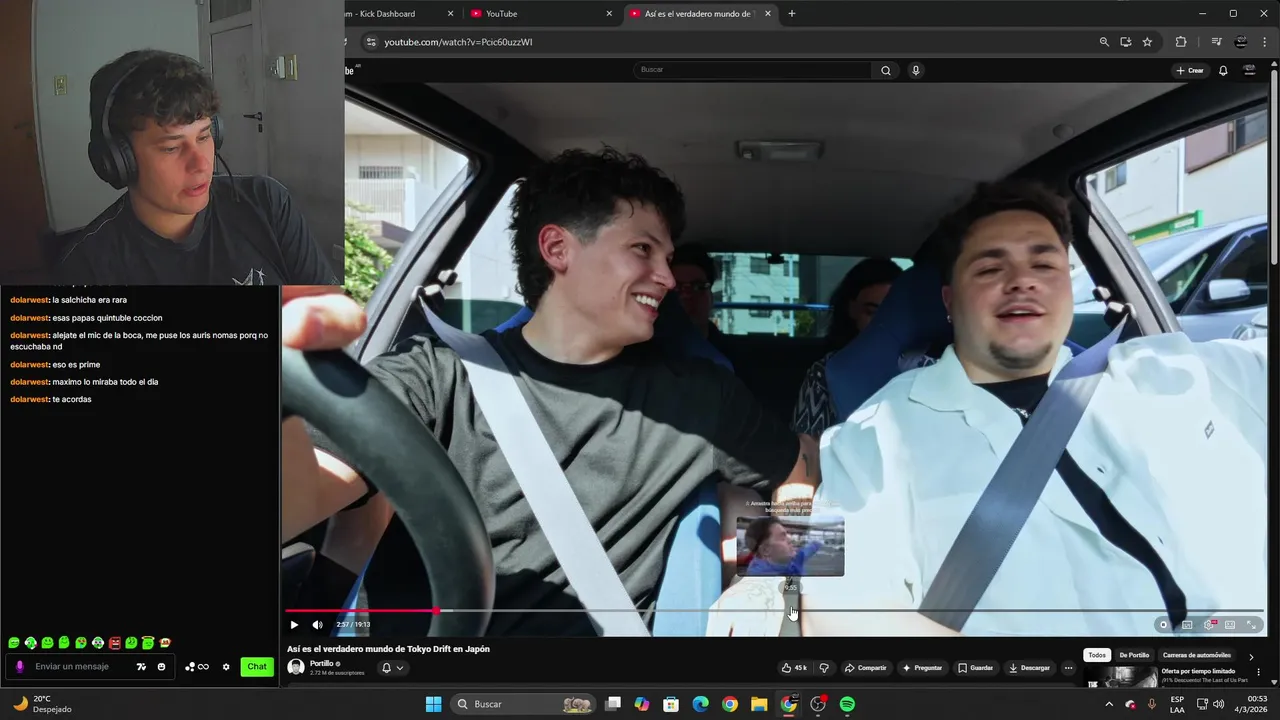Click the Crear button on YouTube
The image size is (1280, 720).
pyautogui.click(x=1190, y=70)
